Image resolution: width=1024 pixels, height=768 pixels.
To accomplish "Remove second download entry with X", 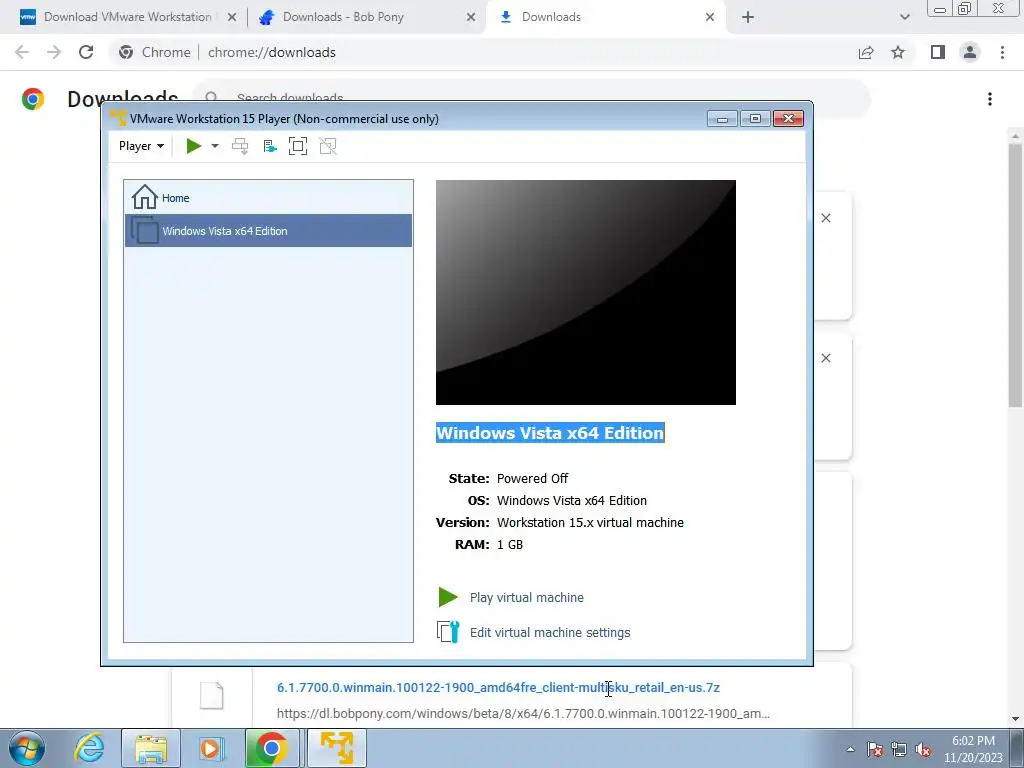I will point(826,358).
